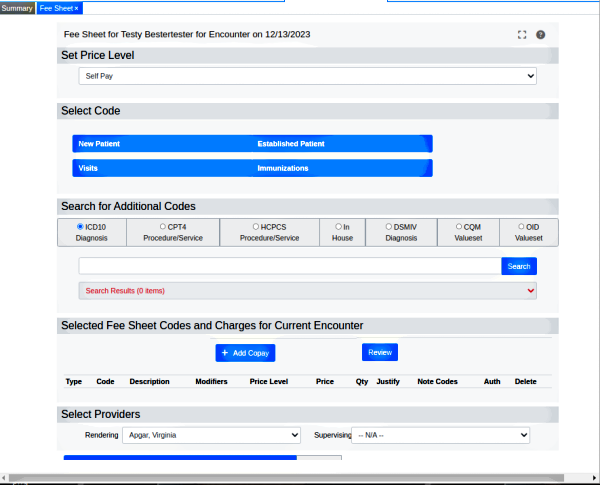Click the code search text field
600x485 pixels.
pos(289,266)
